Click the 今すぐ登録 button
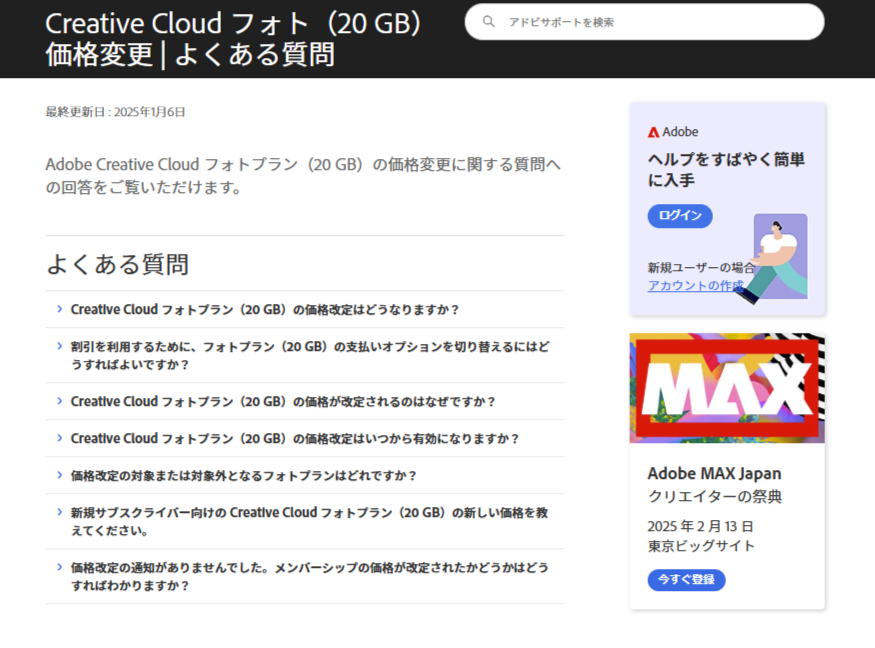This screenshot has width=875, height=648. pyautogui.click(x=685, y=580)
